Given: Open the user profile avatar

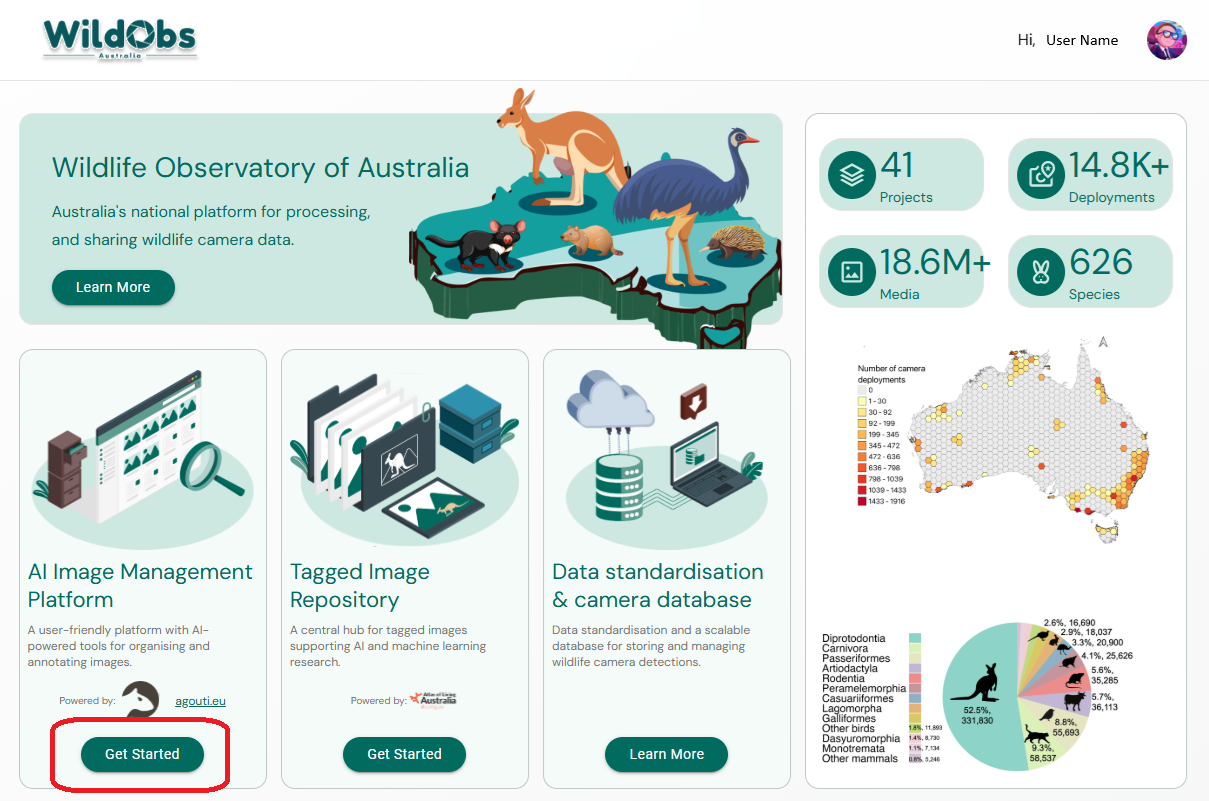Looking at the screenshot, I should coord(1166,40).
